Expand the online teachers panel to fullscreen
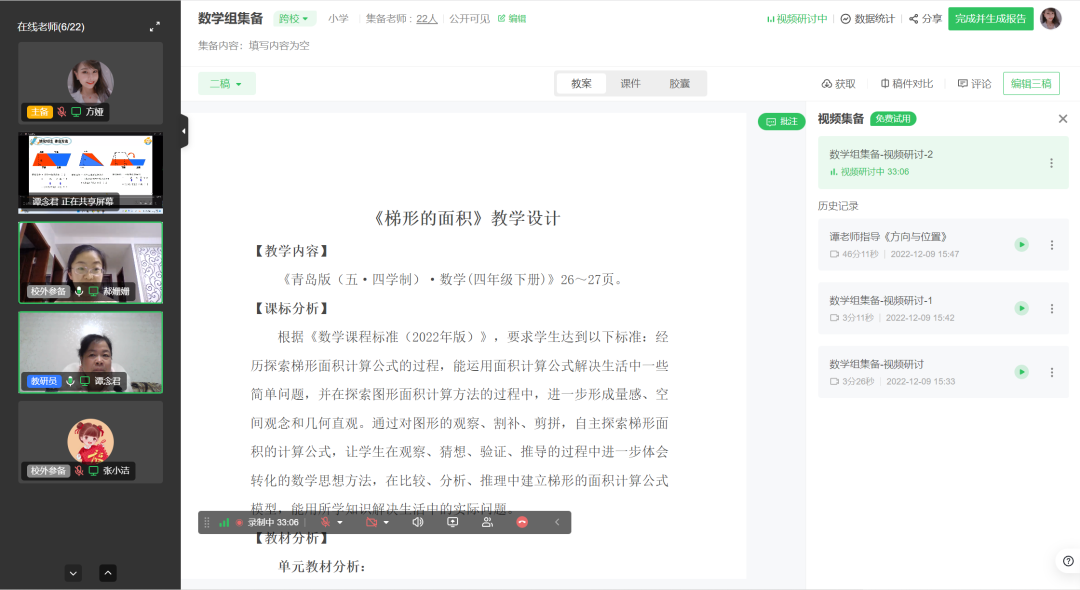The width and height of the screenshot is (1080, 590). (154, 27)
